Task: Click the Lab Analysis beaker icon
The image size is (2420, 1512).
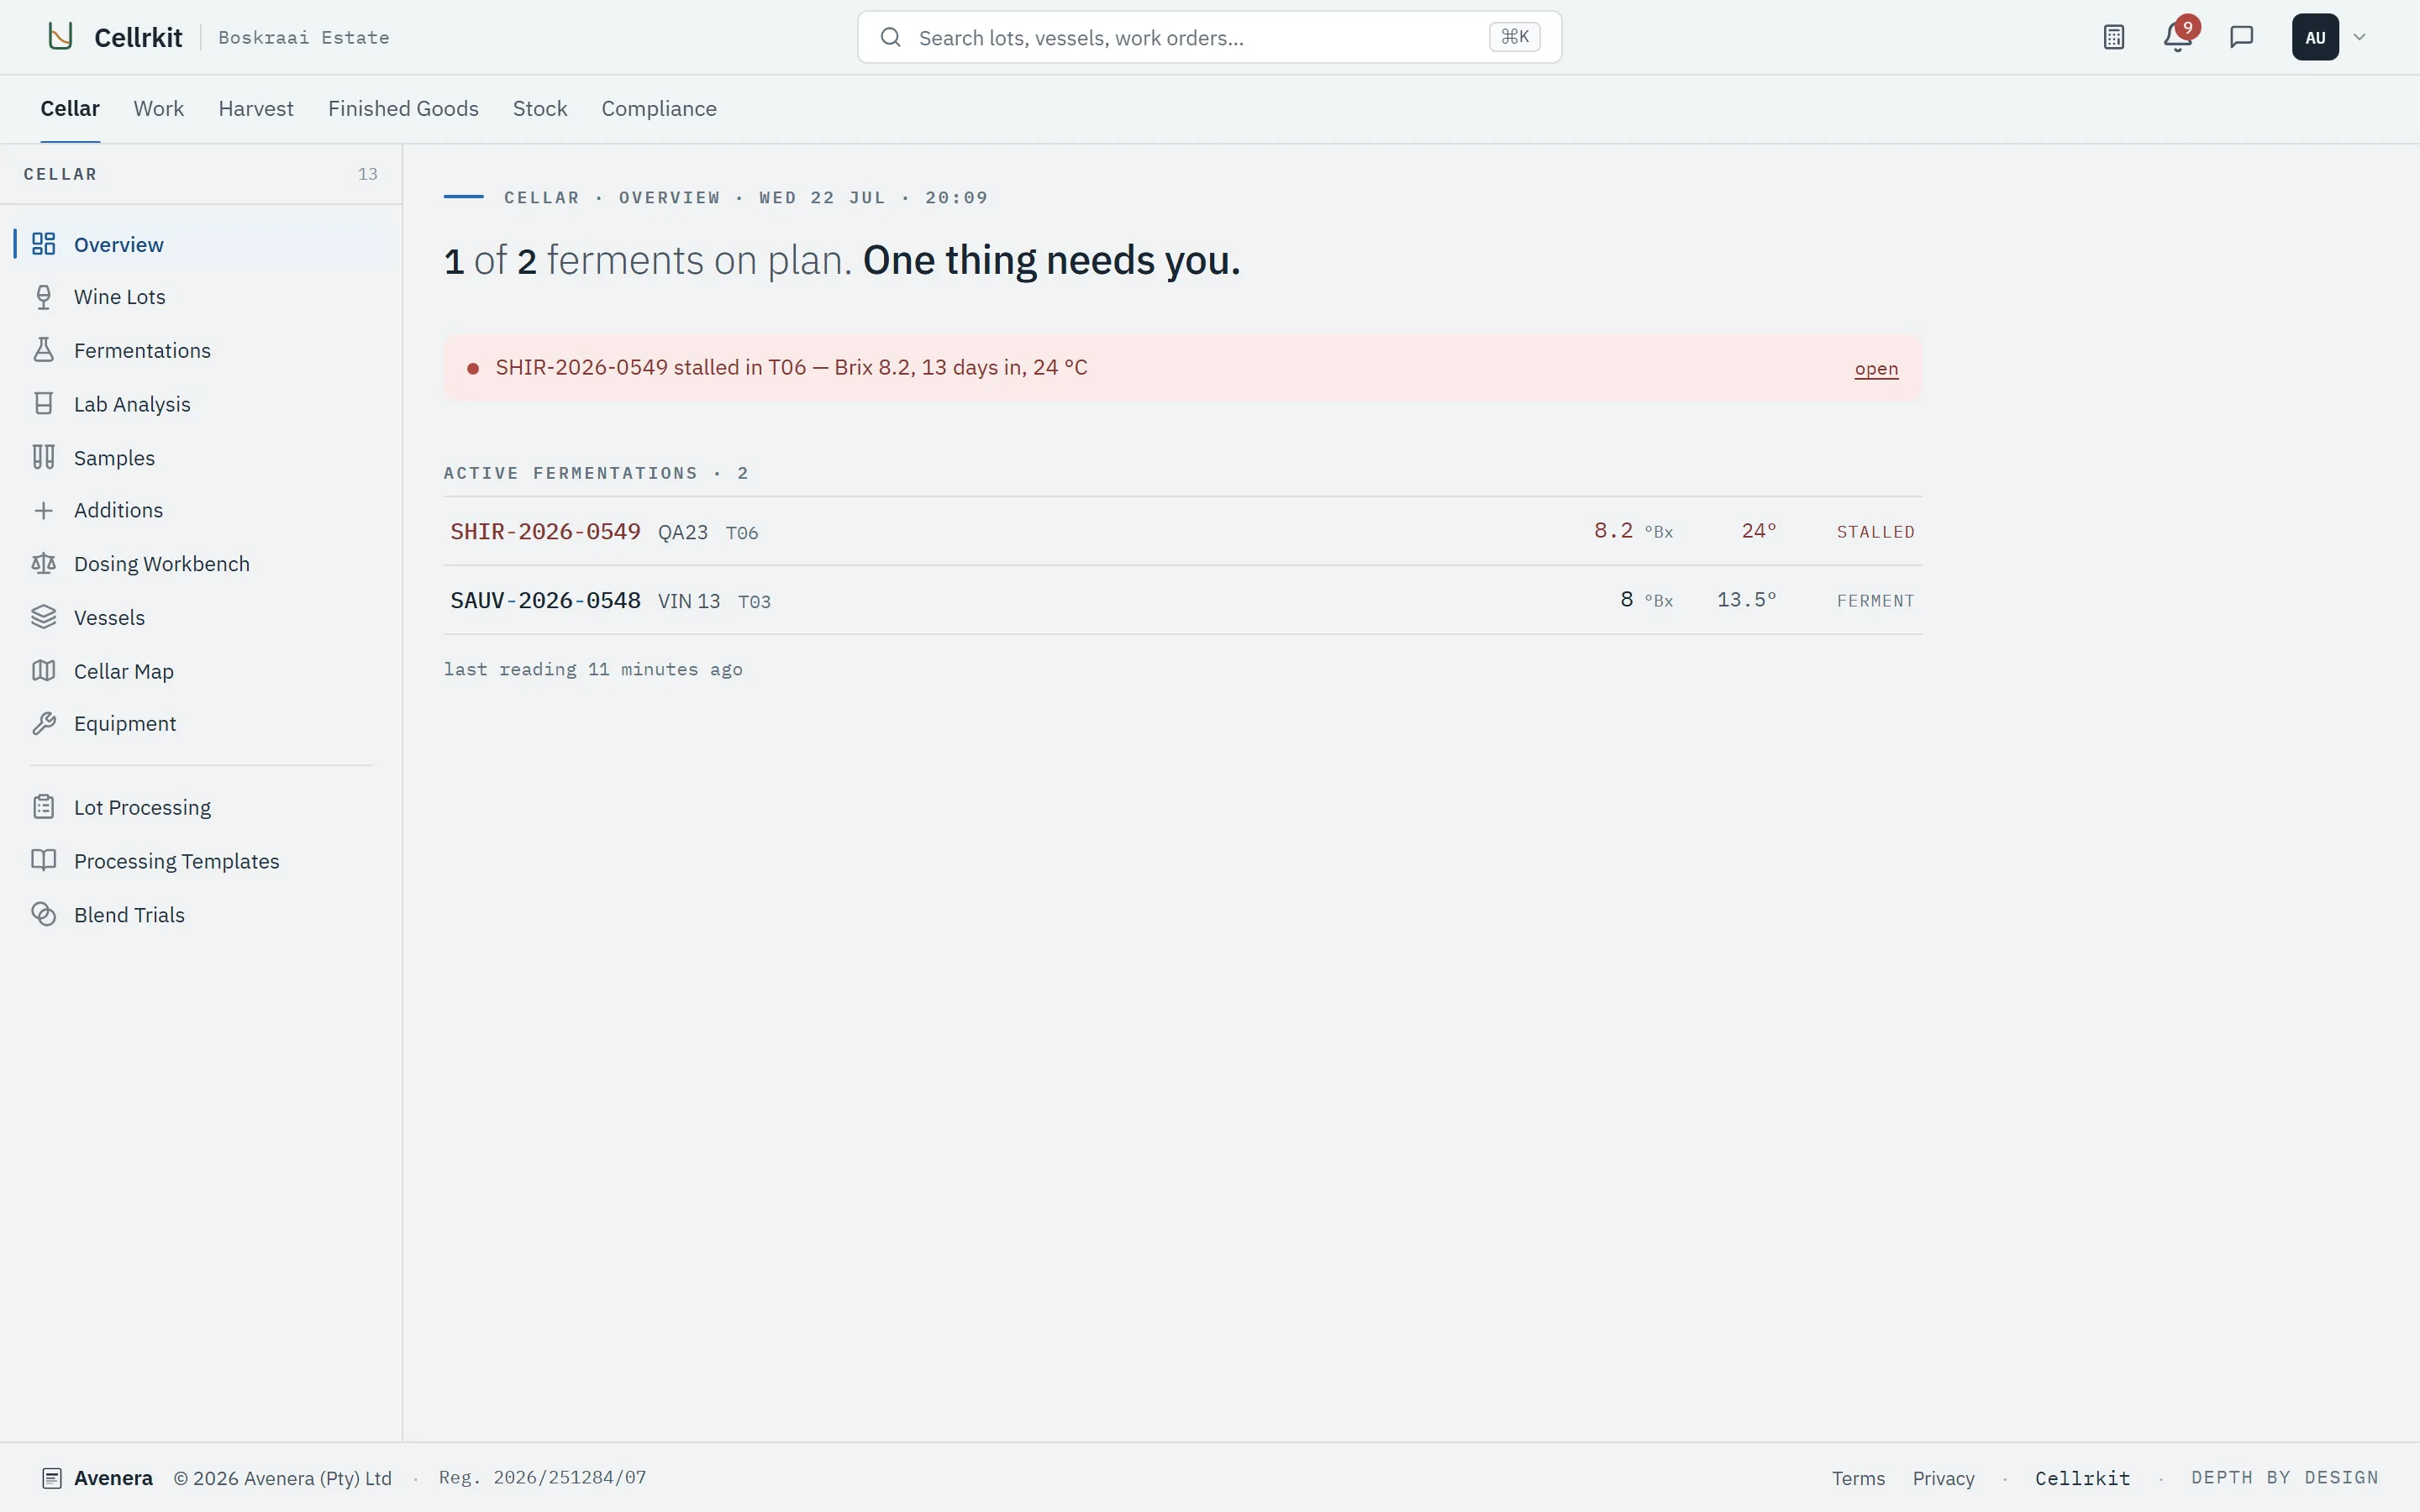Action: coord(43,404)
